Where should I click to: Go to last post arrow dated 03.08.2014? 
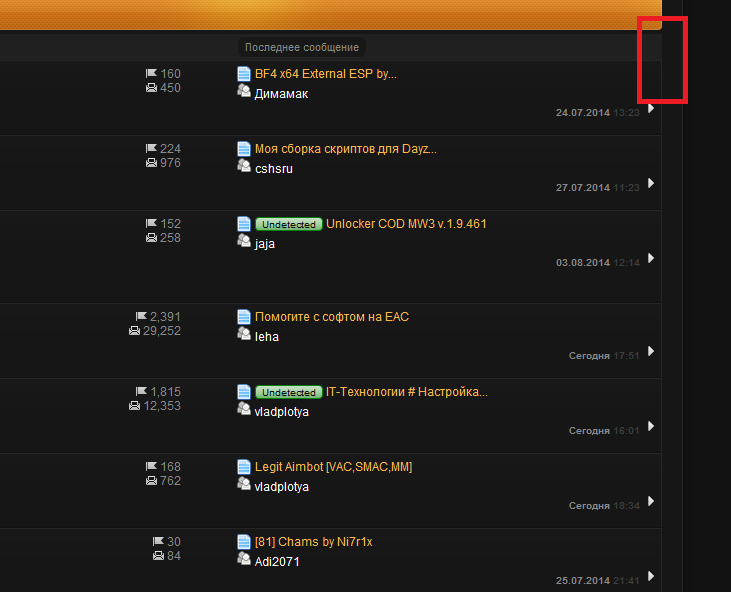pos(651,259)
